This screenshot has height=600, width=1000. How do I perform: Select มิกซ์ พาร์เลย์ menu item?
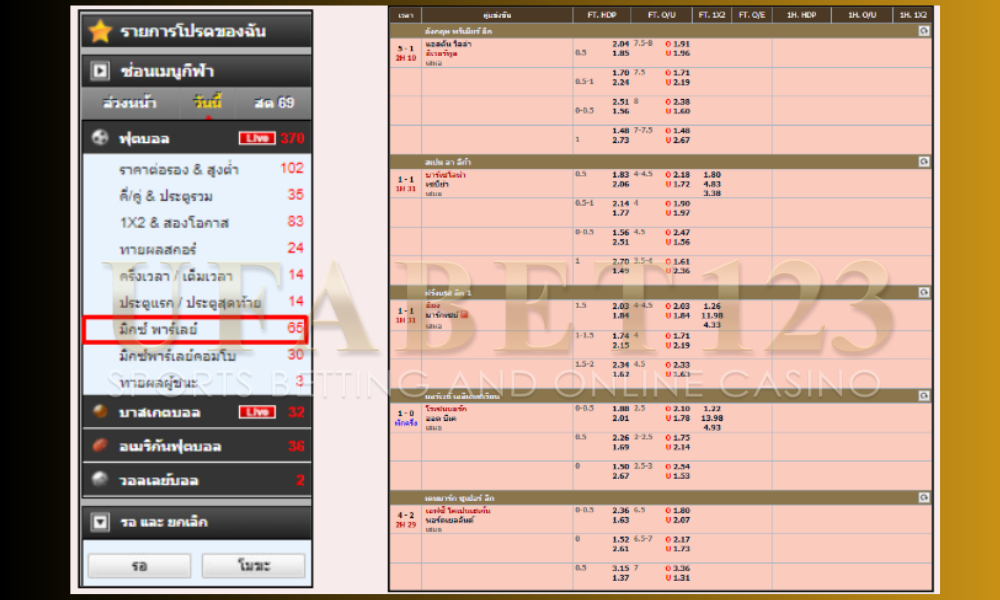tap(196, 329)
